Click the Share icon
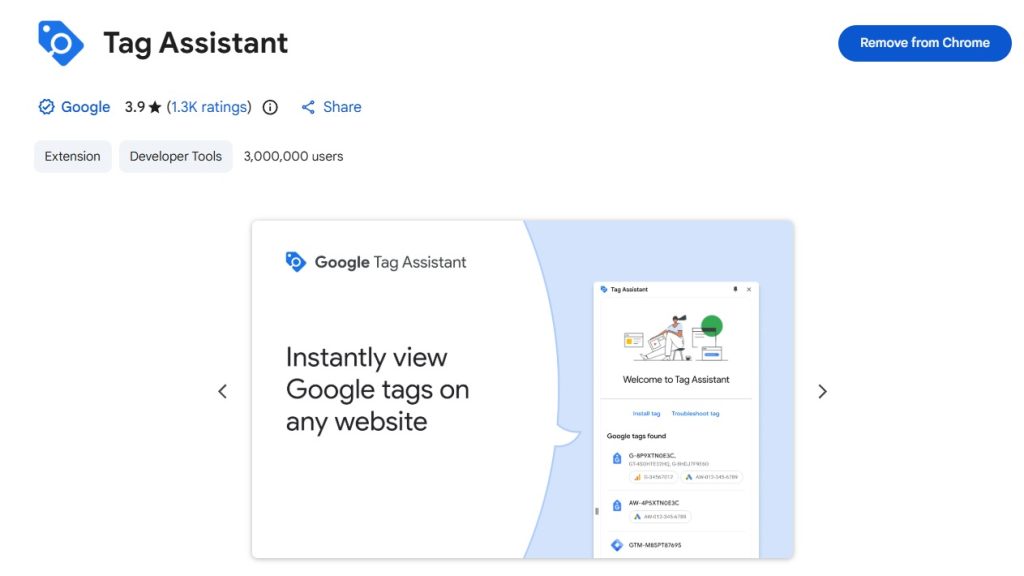The height and width of the screenshot is (576, 1024). (x=309, y=107)
